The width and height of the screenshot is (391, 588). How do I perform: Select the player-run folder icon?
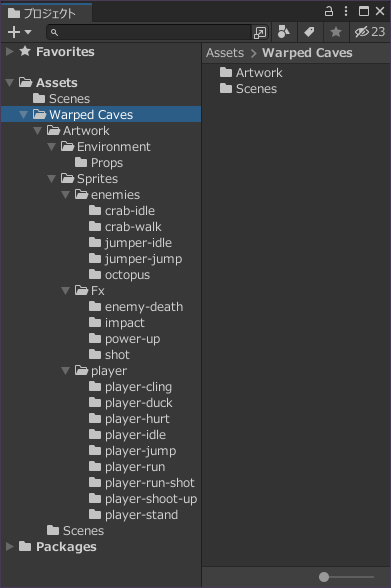click(95, 466)
